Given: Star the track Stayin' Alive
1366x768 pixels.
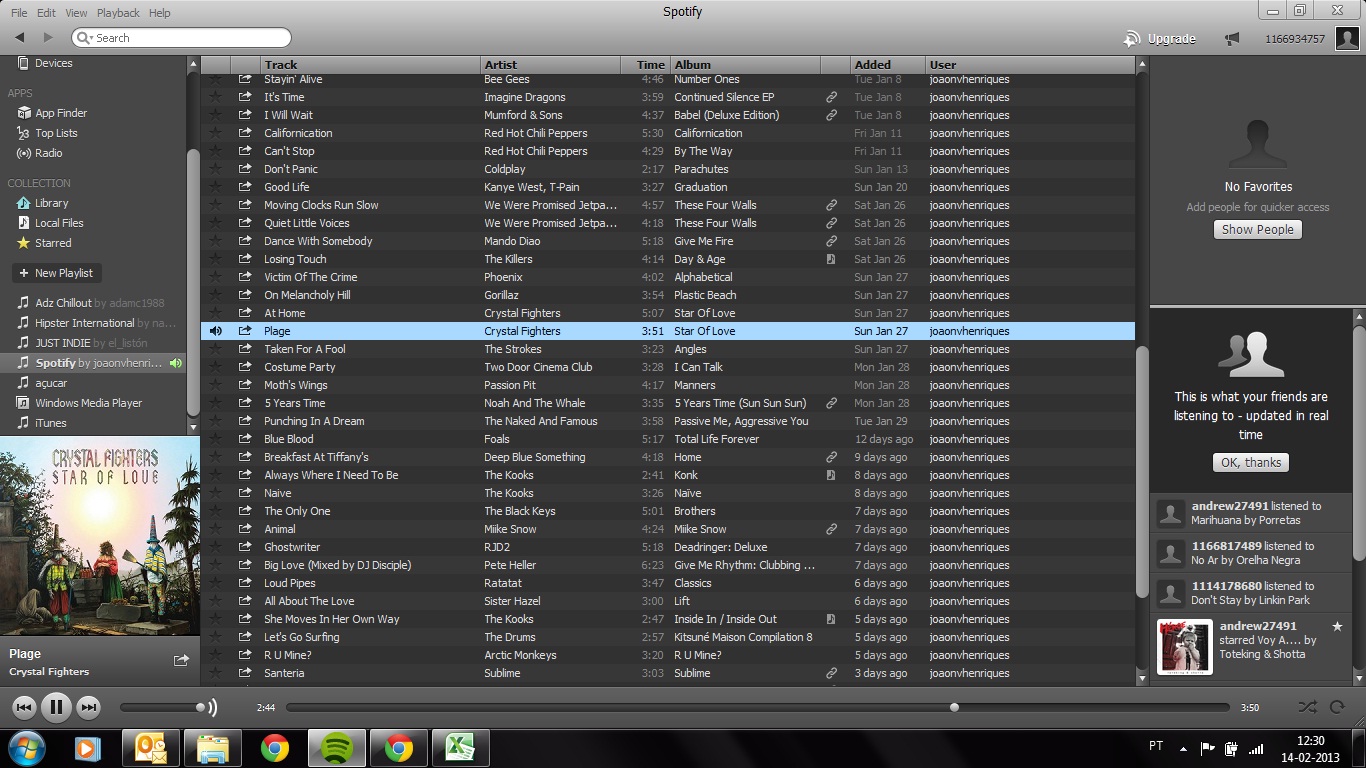Looking at the screenshot, I should pos(215,79).
